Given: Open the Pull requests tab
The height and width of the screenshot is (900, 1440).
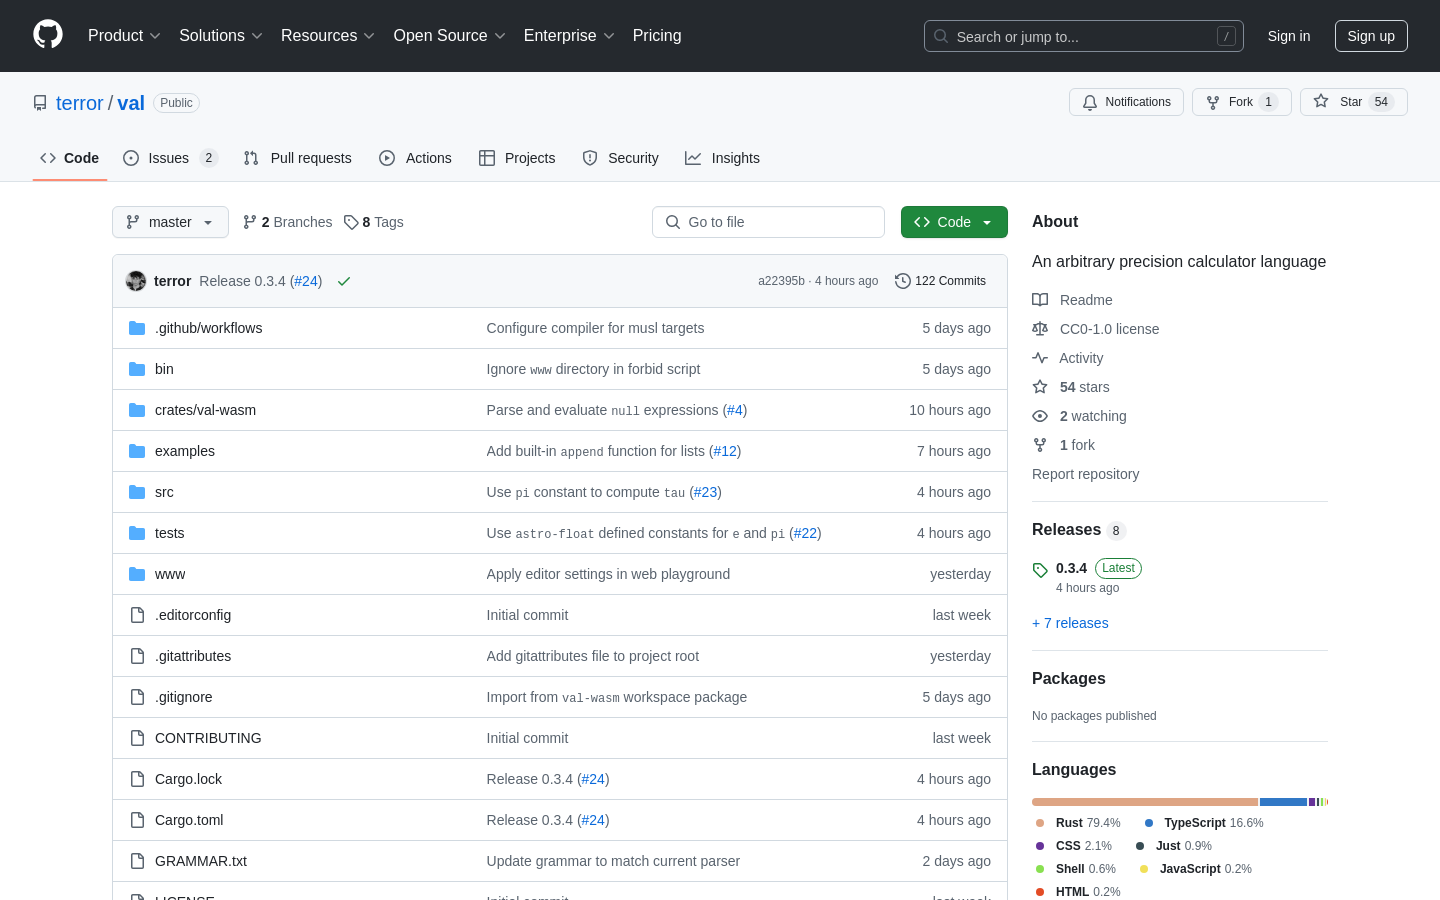Looking at the screenshot, I should [x=298, y=158].
